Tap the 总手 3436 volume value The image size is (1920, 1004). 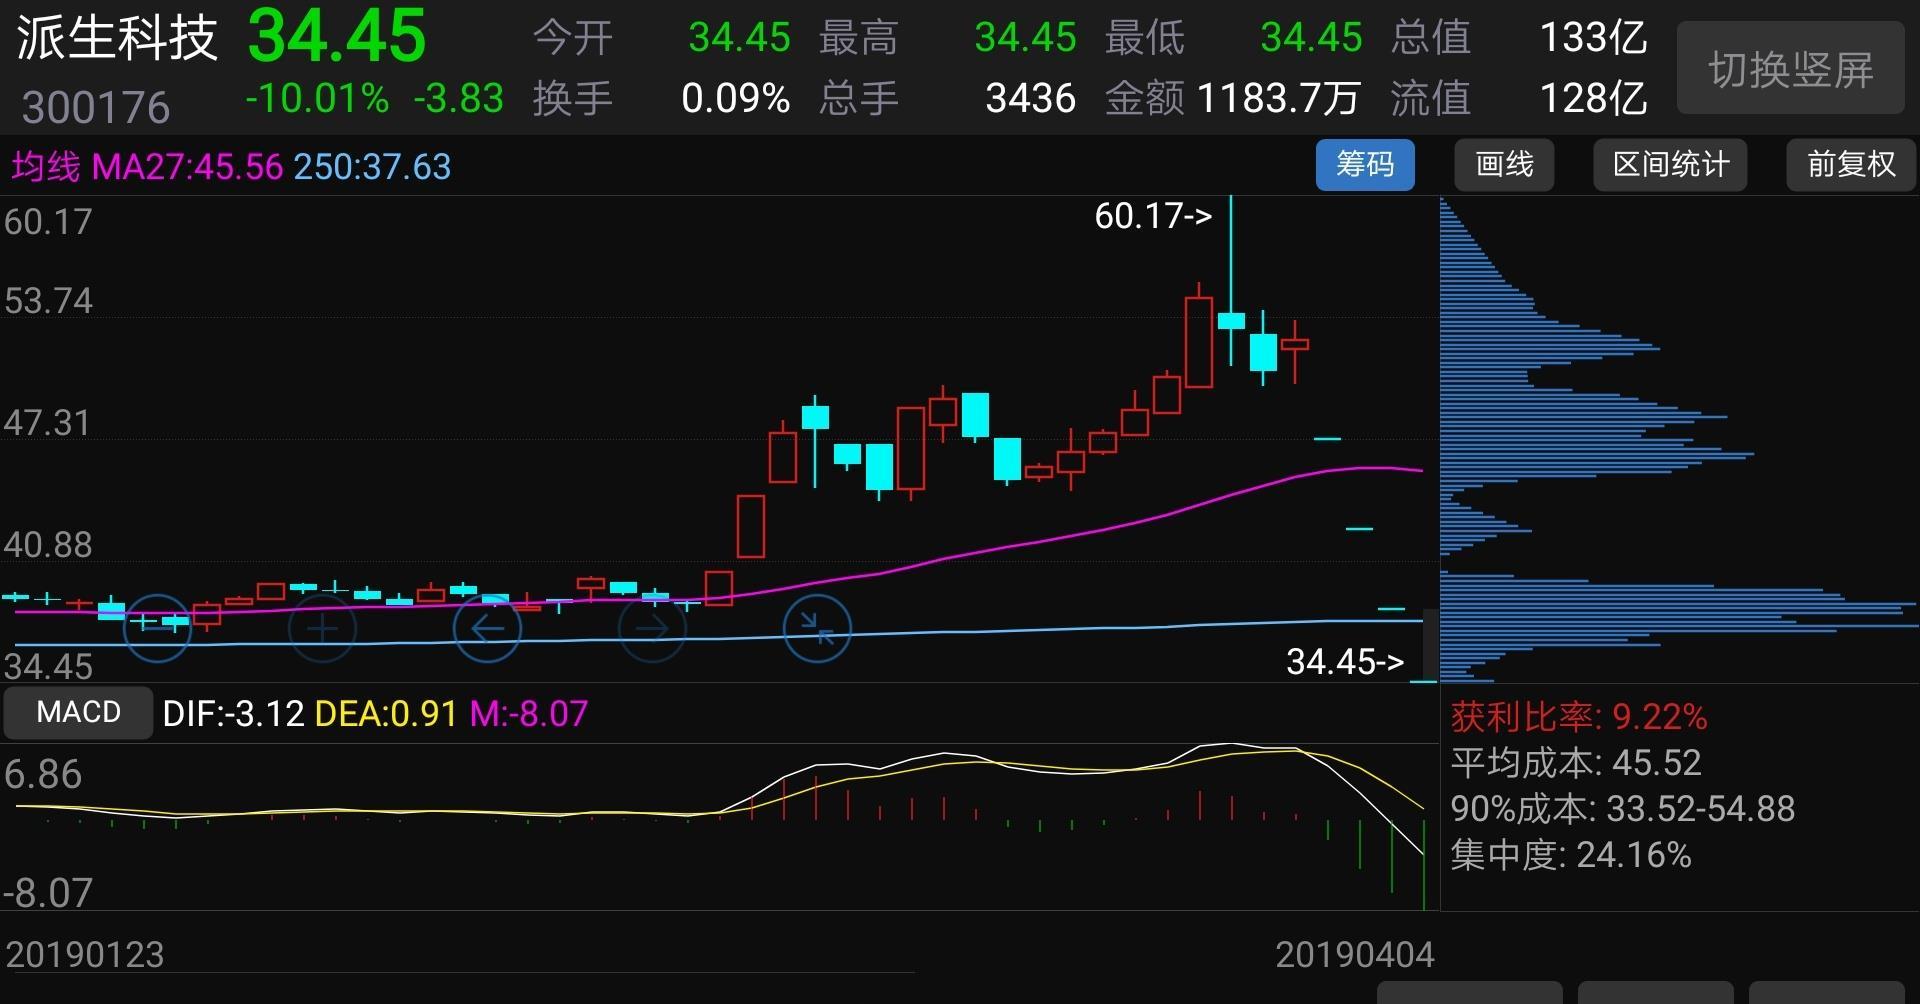coord(947,98)
